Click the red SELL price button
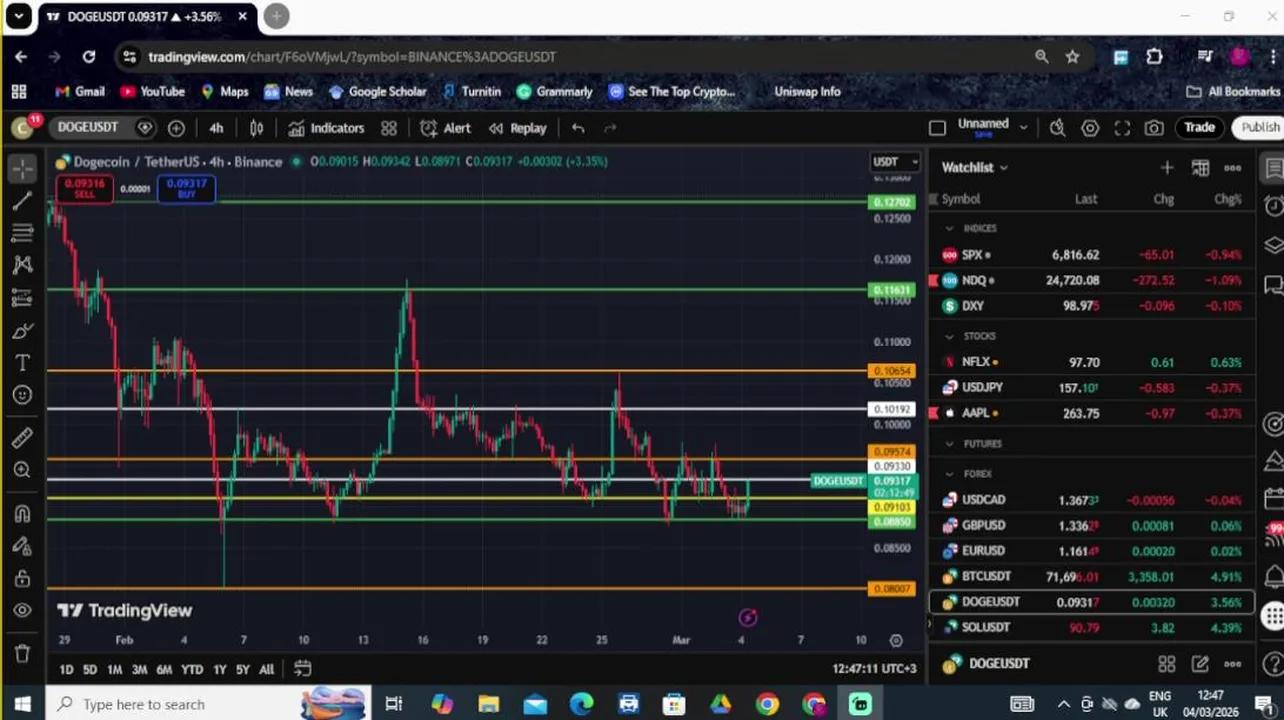Image resolution: width=1284 pixels, height=720 pixels. click(84, 188)
